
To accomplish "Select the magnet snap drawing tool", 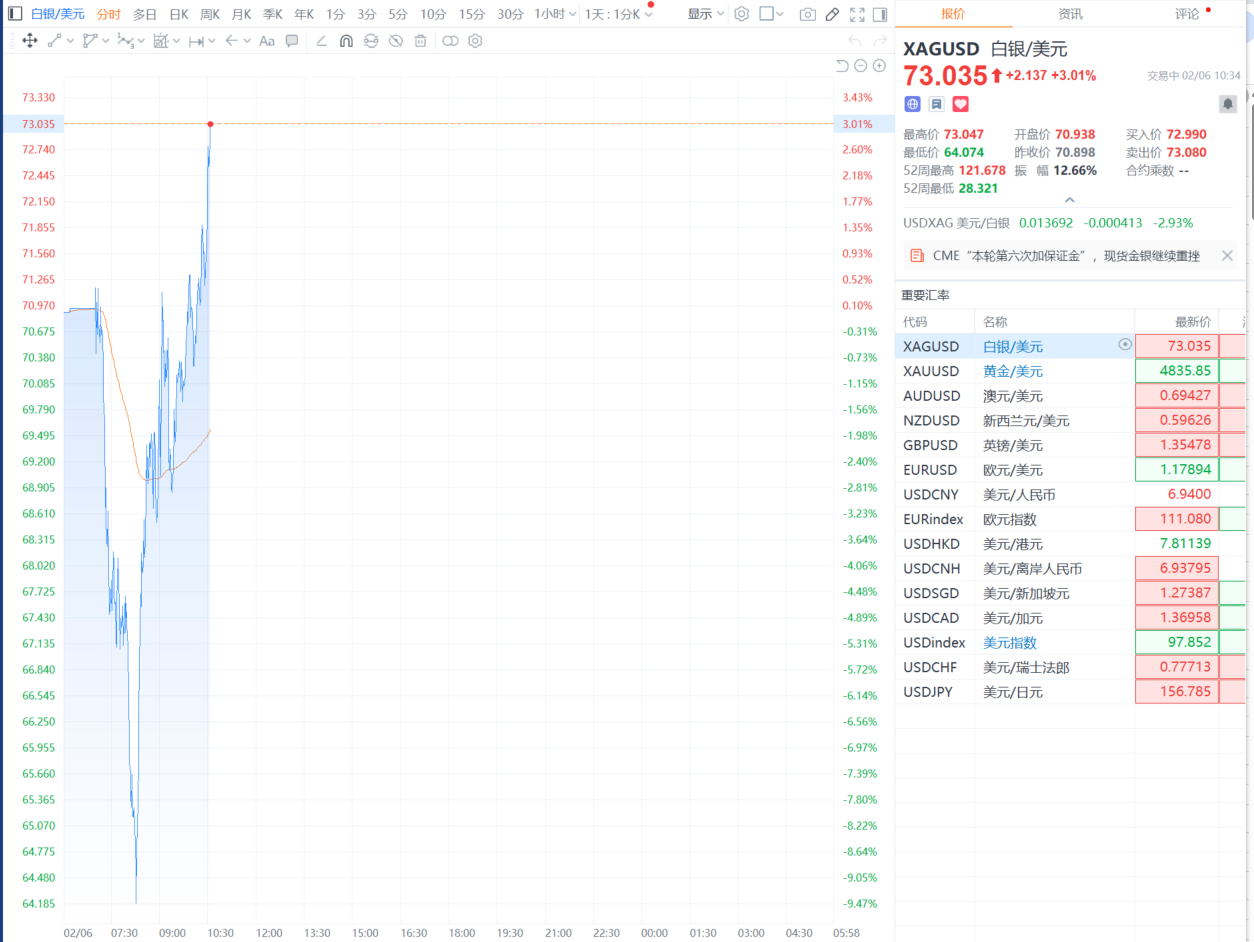I will point(346,41).
